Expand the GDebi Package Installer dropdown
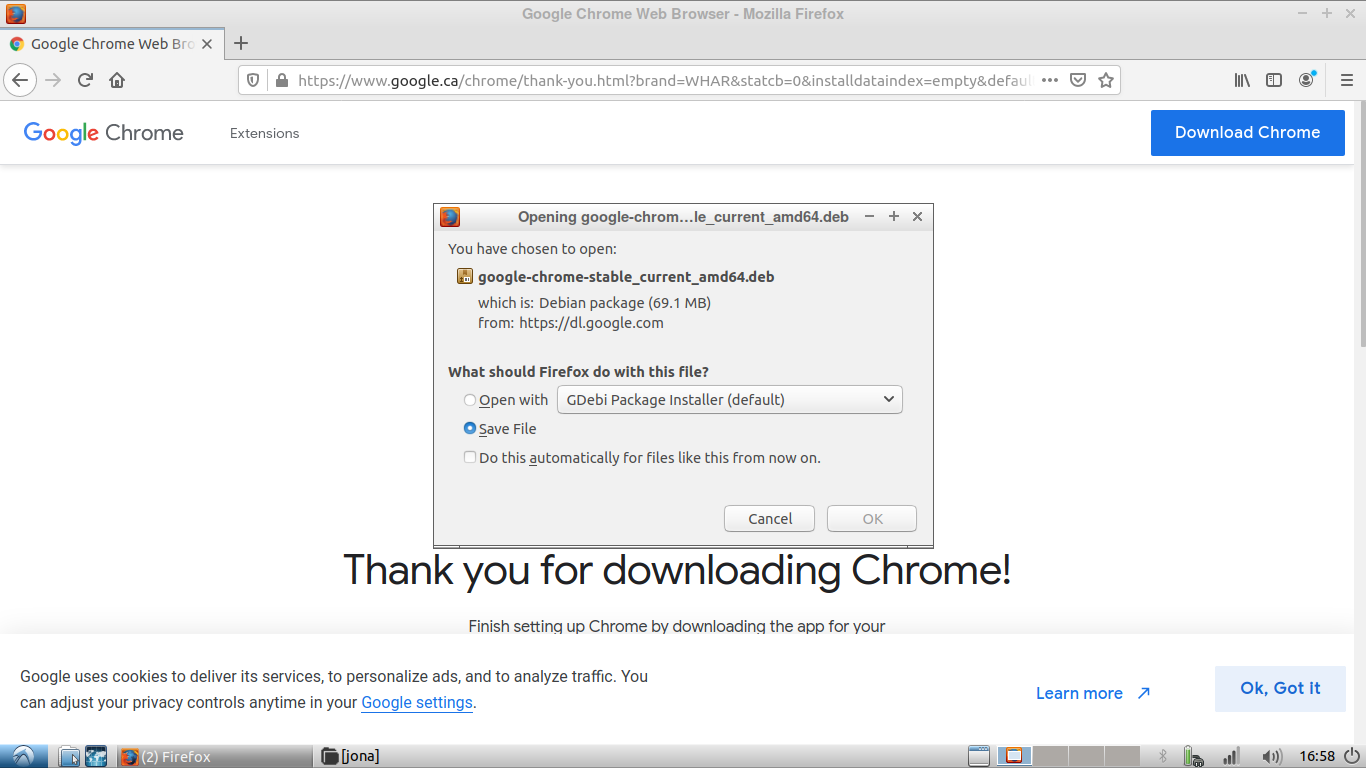Screen dimensions: 1366x768 (730, 400)
